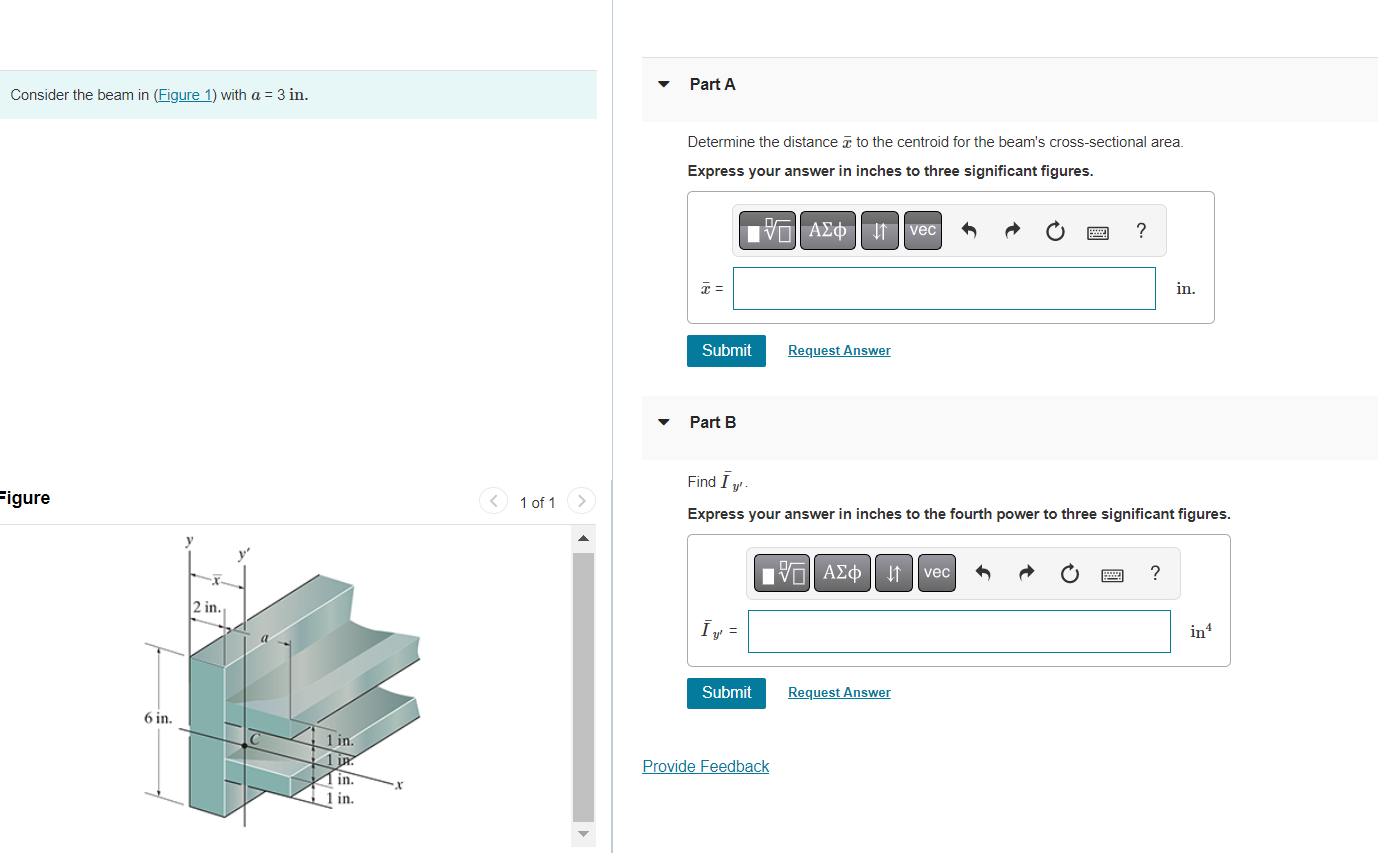Click the next figure navigation arrow
Viewport: 1378px width, 853px height.
pyautogui.click(x=581, y=501)
